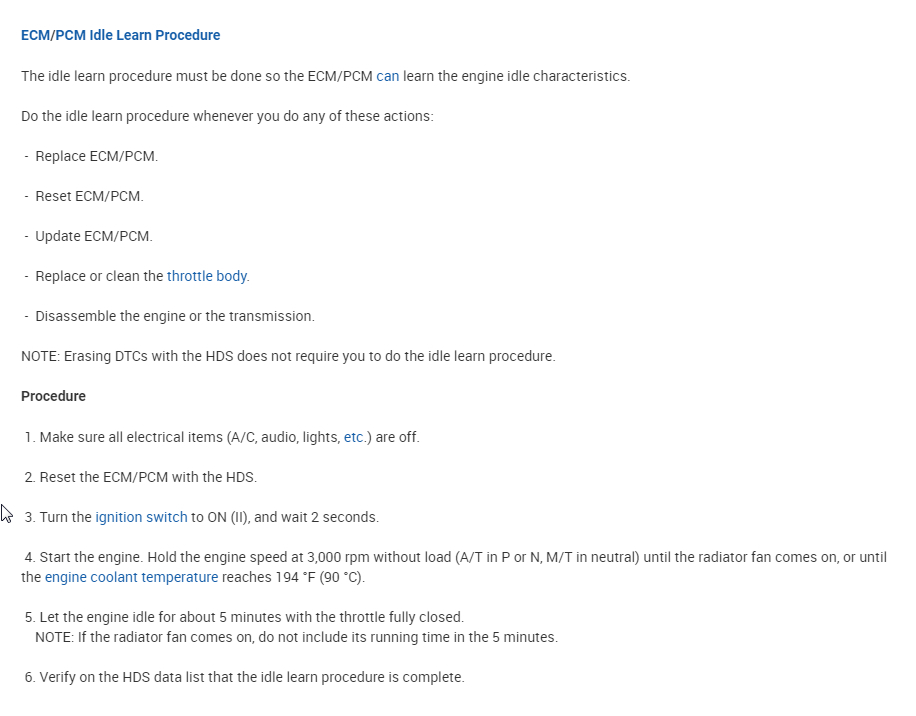This screenshot has width=916, height=716.
Task: Follow the "etc." link in step 1
Action: (354, 437)
